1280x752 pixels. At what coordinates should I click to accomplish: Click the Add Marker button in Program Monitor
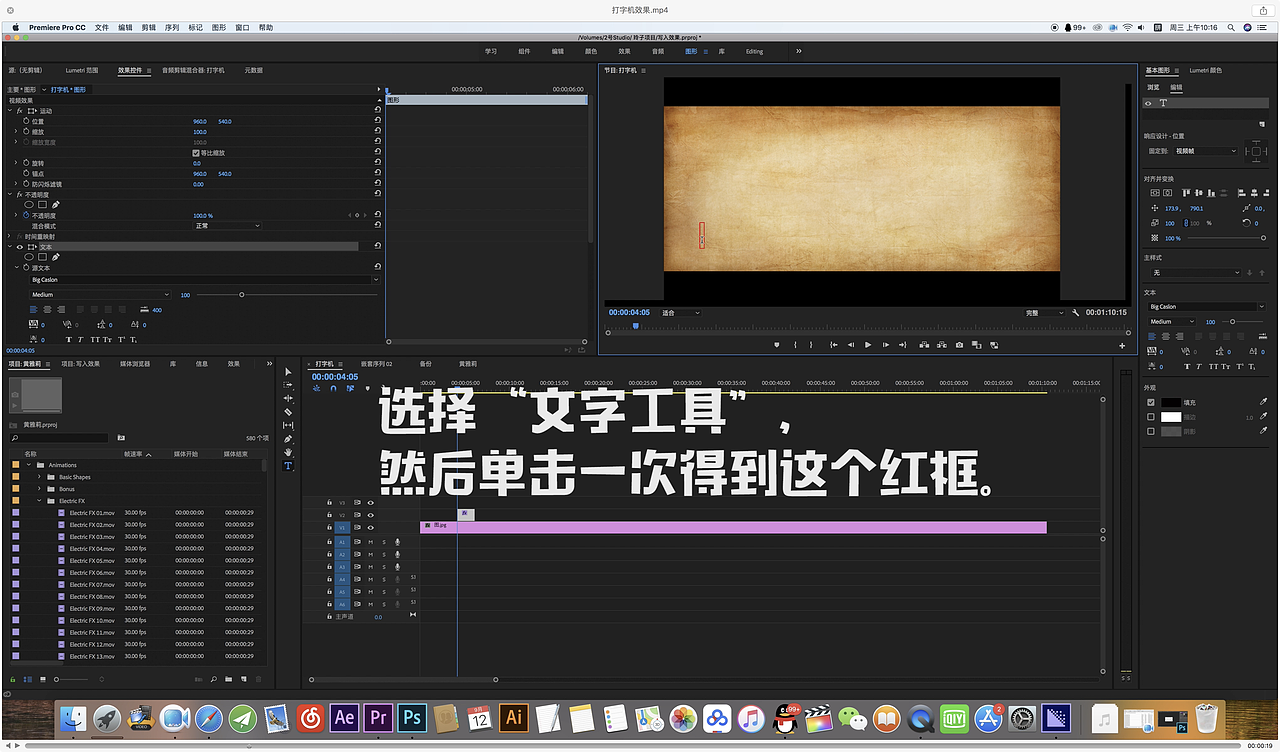click(777, 344)
